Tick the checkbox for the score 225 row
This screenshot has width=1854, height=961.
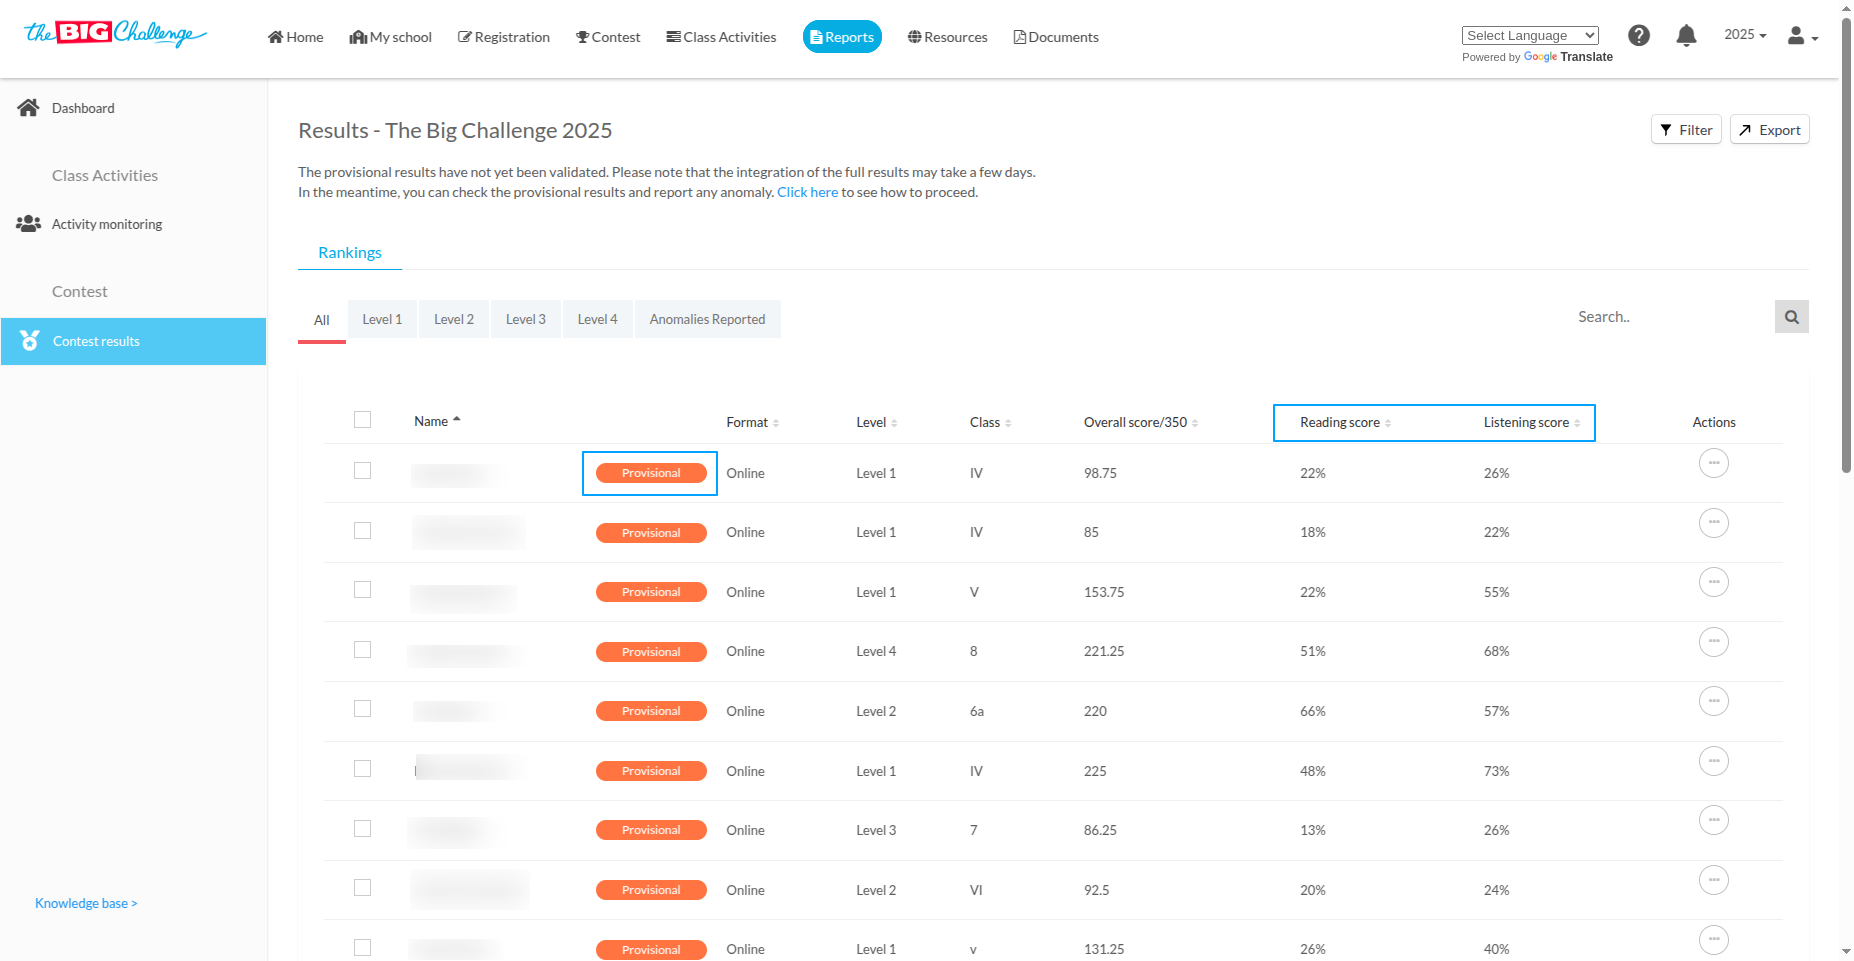pyautogui.click(x=362, y=769)
